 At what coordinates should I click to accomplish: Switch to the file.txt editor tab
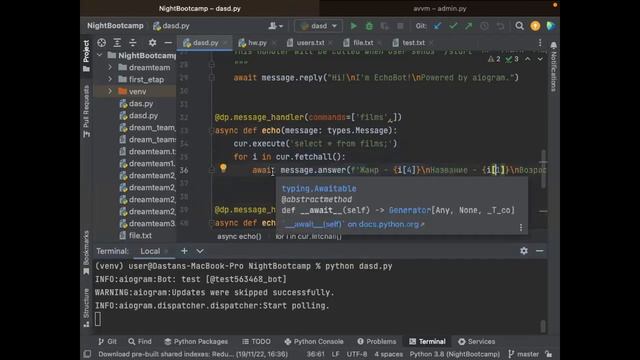click(x=362, y=42)
